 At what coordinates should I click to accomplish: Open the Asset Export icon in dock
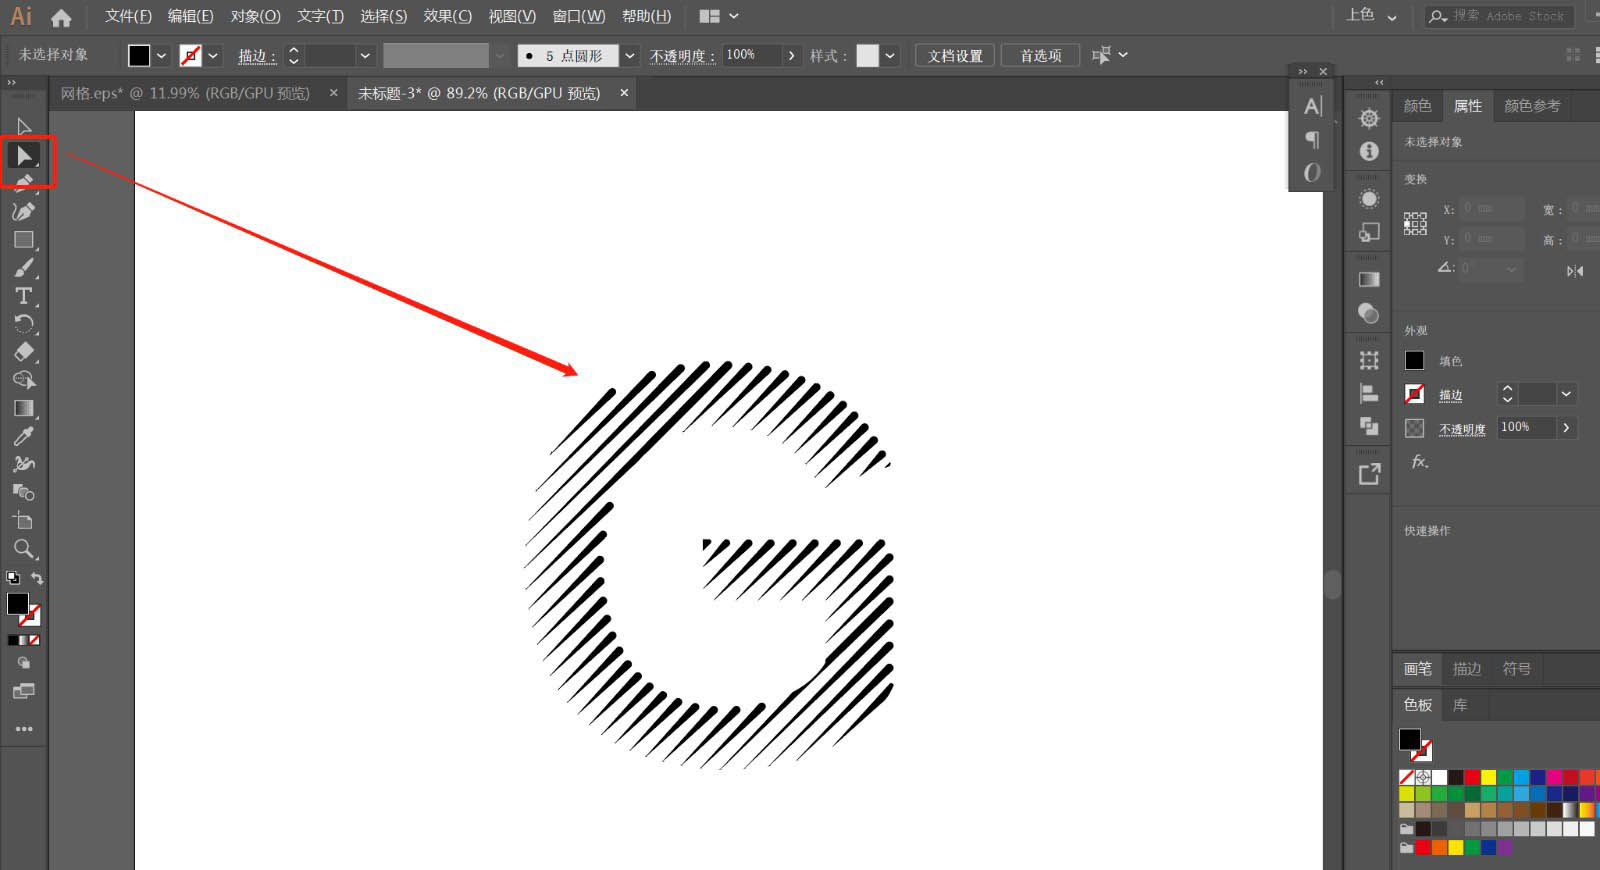[x=1369, y=474]
